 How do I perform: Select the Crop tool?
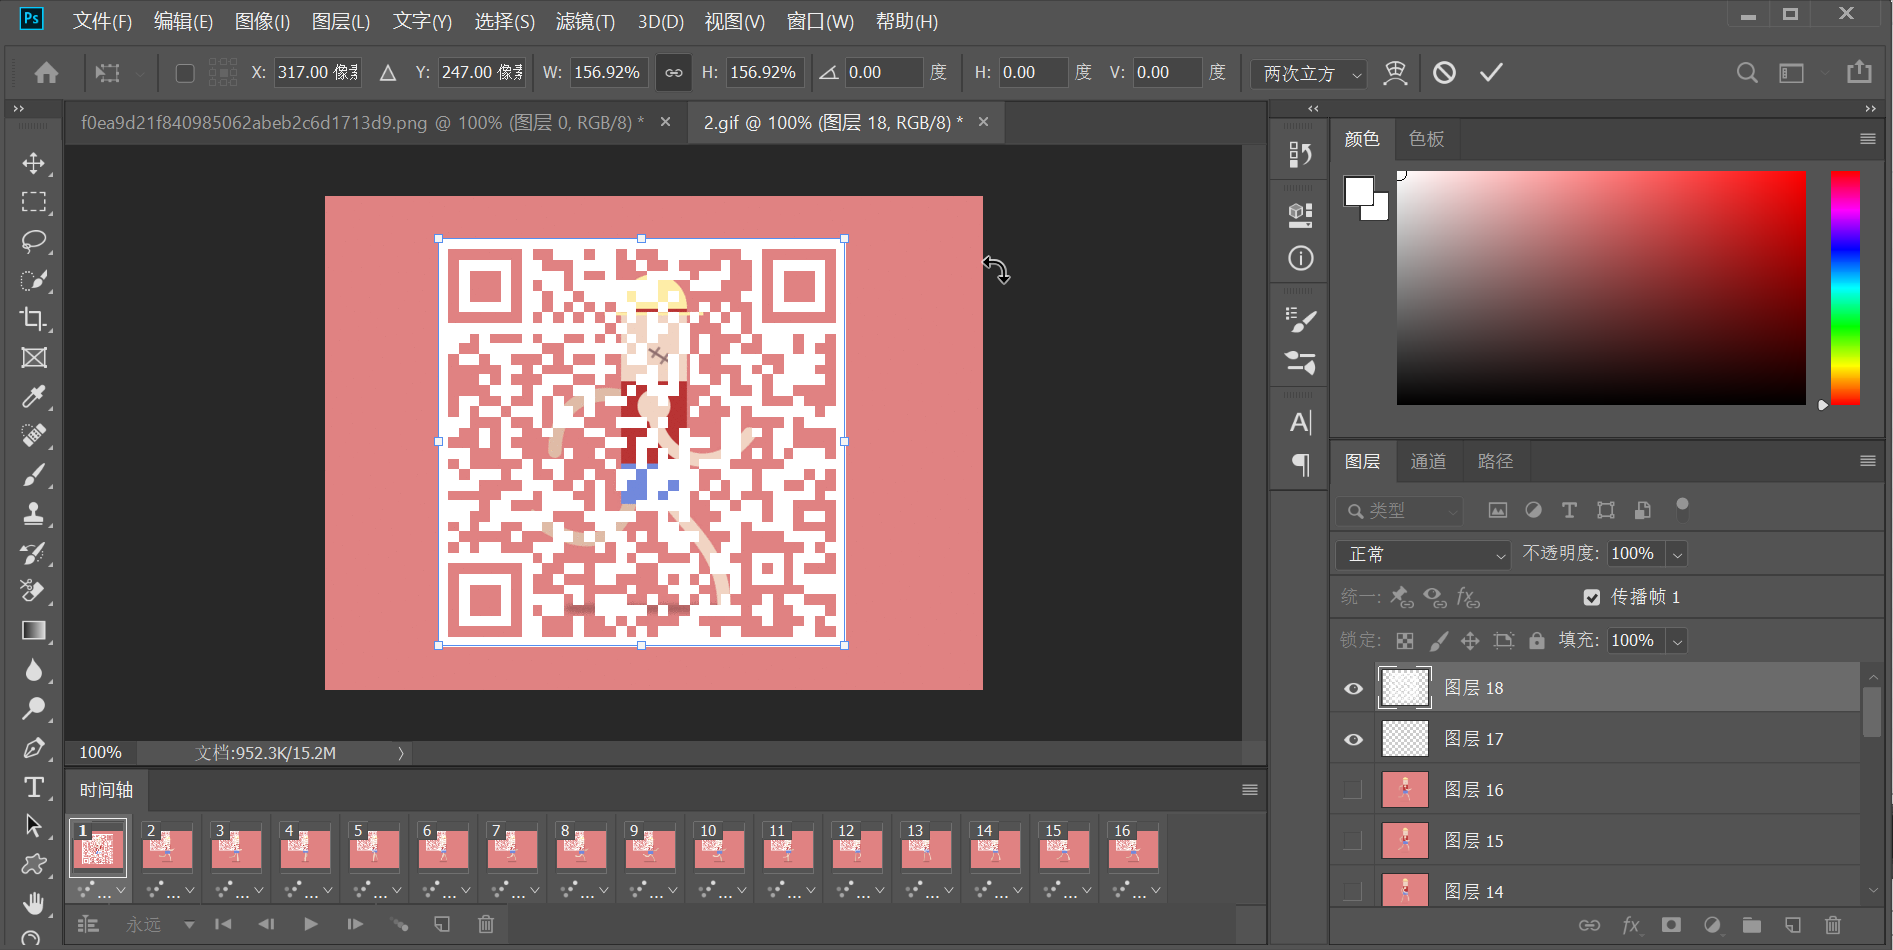pos(34,319)
